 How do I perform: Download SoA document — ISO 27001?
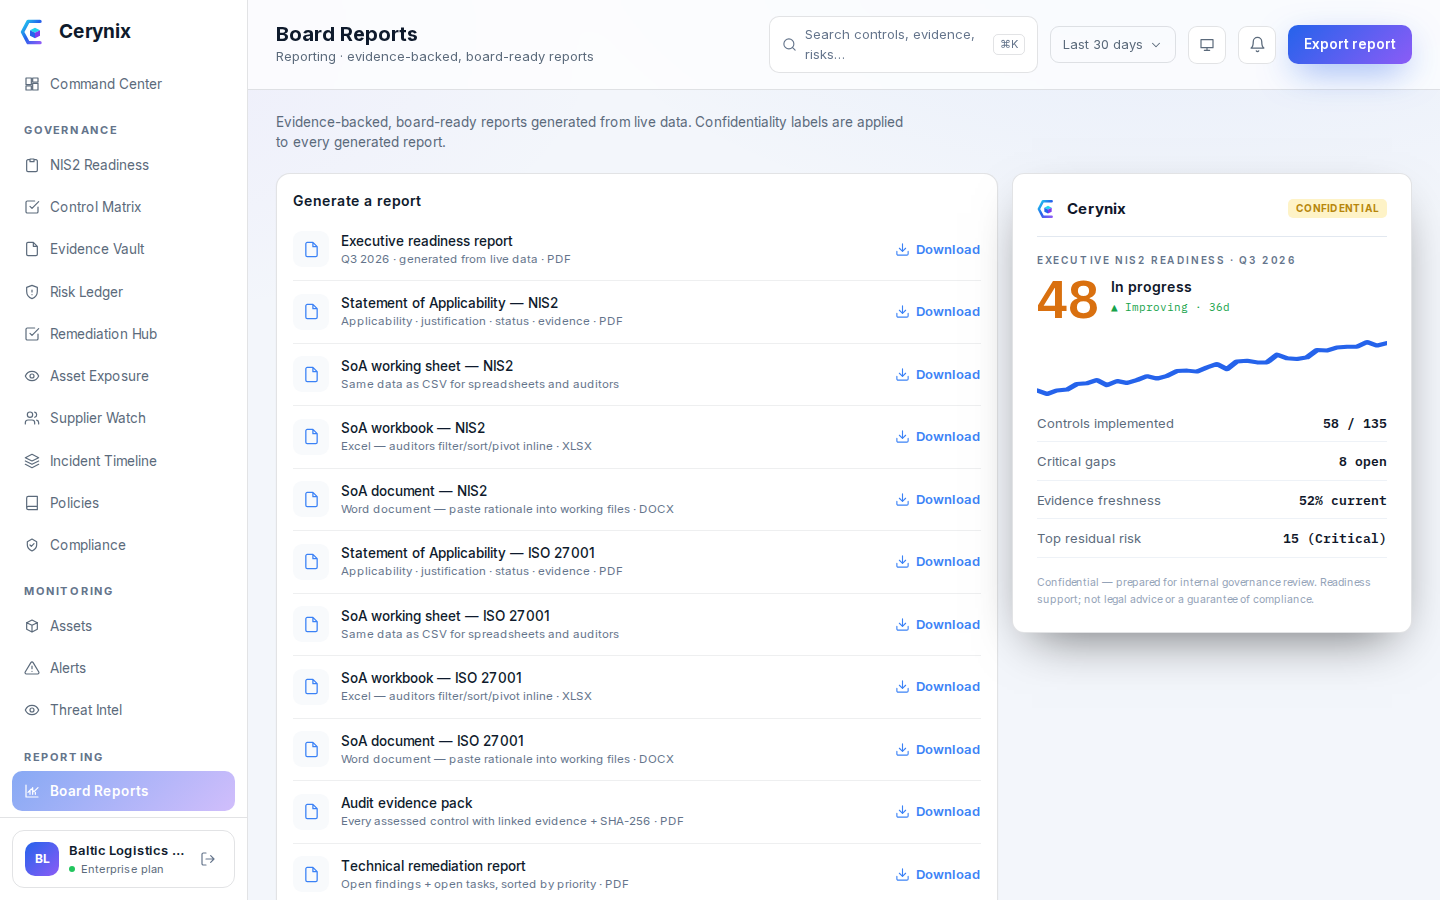(x=937, y=750)
